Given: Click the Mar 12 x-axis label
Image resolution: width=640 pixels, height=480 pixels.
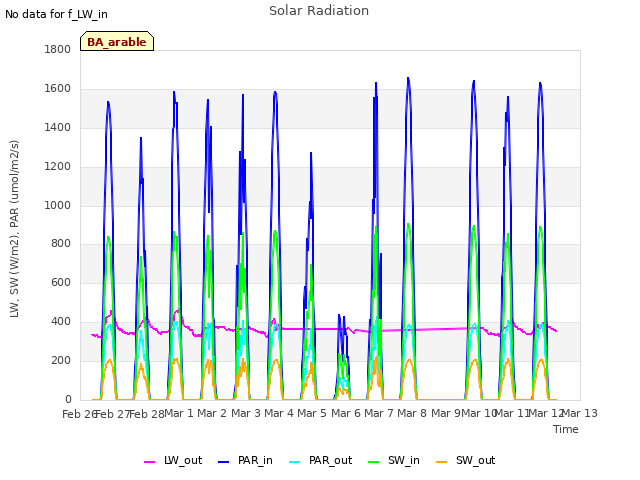Looking at the screenshot, I should (546, 413).
